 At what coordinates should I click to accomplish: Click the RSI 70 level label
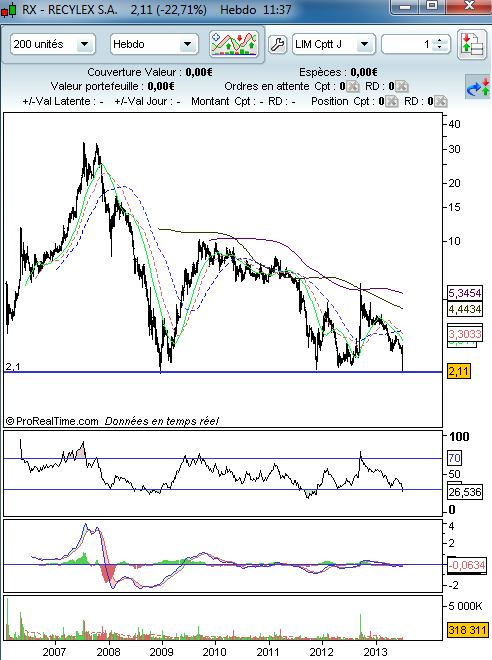pos(455,458)
